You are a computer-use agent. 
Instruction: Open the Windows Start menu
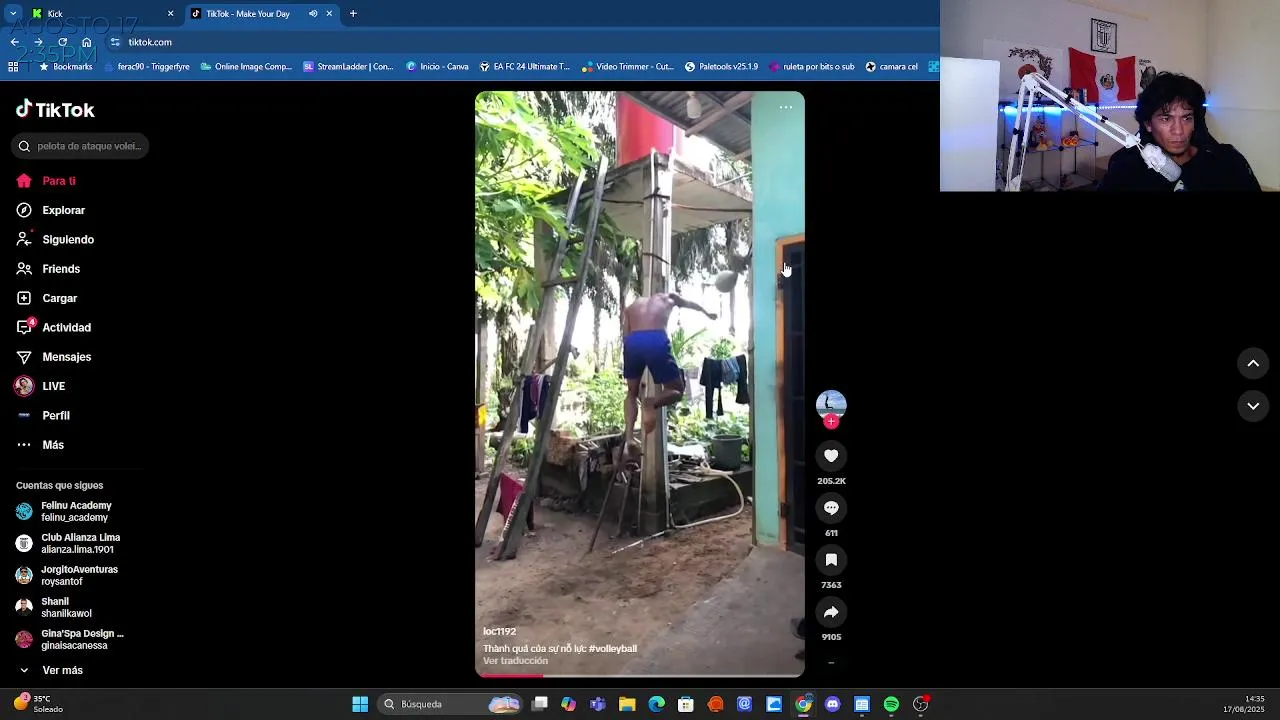360,704
